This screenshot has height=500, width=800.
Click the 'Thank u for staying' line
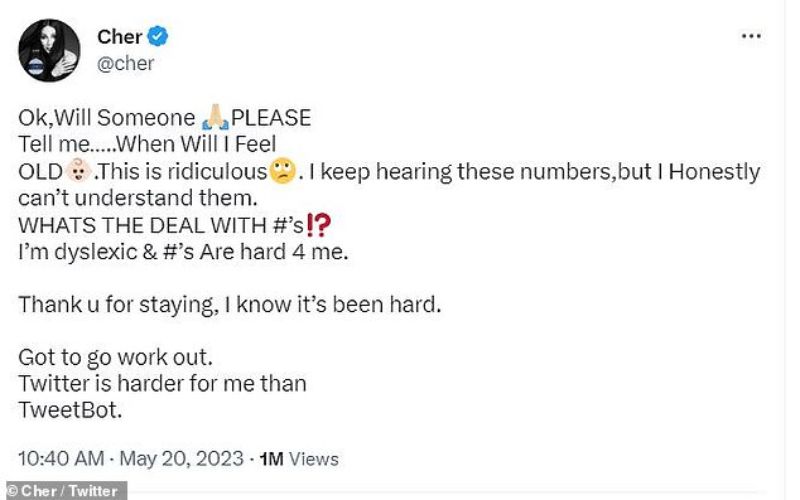pyautogui.click(x=228, y=305)
